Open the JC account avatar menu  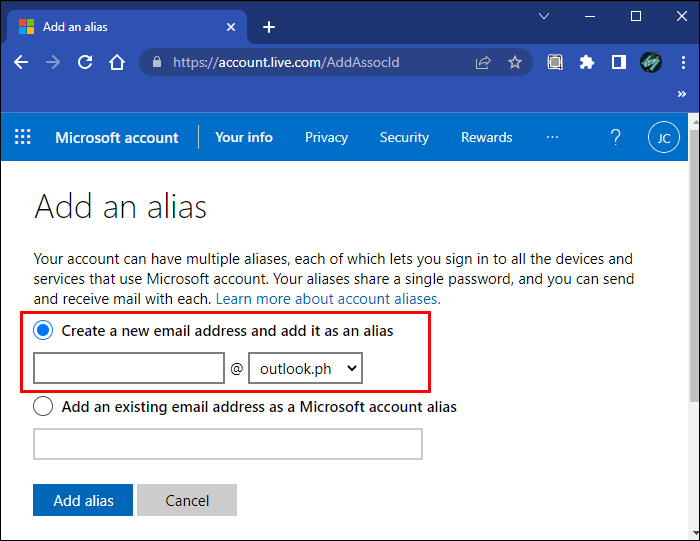663,137
